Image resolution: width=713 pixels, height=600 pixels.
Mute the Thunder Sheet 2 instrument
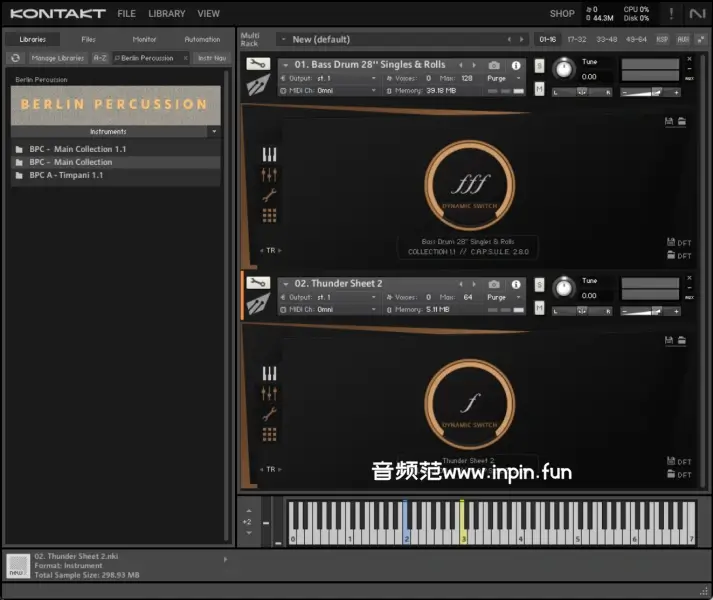click(x=540, y=309)
